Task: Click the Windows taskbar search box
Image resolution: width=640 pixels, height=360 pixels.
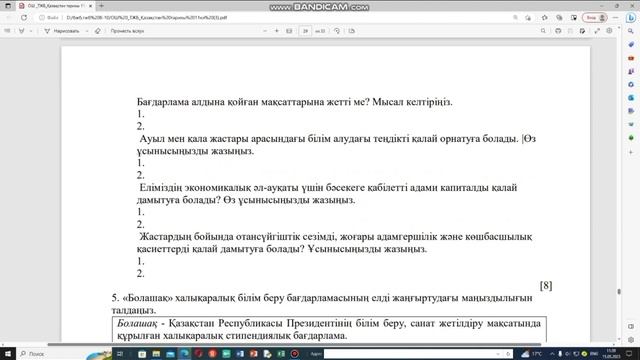Action: point(63,353)
